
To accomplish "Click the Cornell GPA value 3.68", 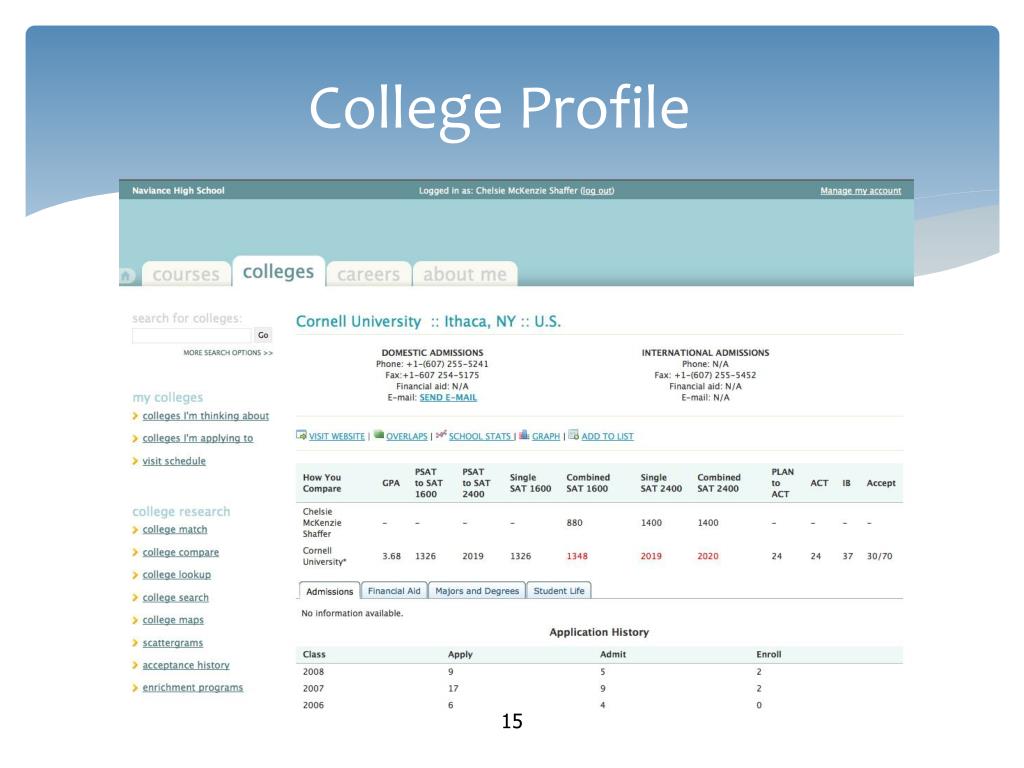I will pyautogui.click(x=391, y=556).
